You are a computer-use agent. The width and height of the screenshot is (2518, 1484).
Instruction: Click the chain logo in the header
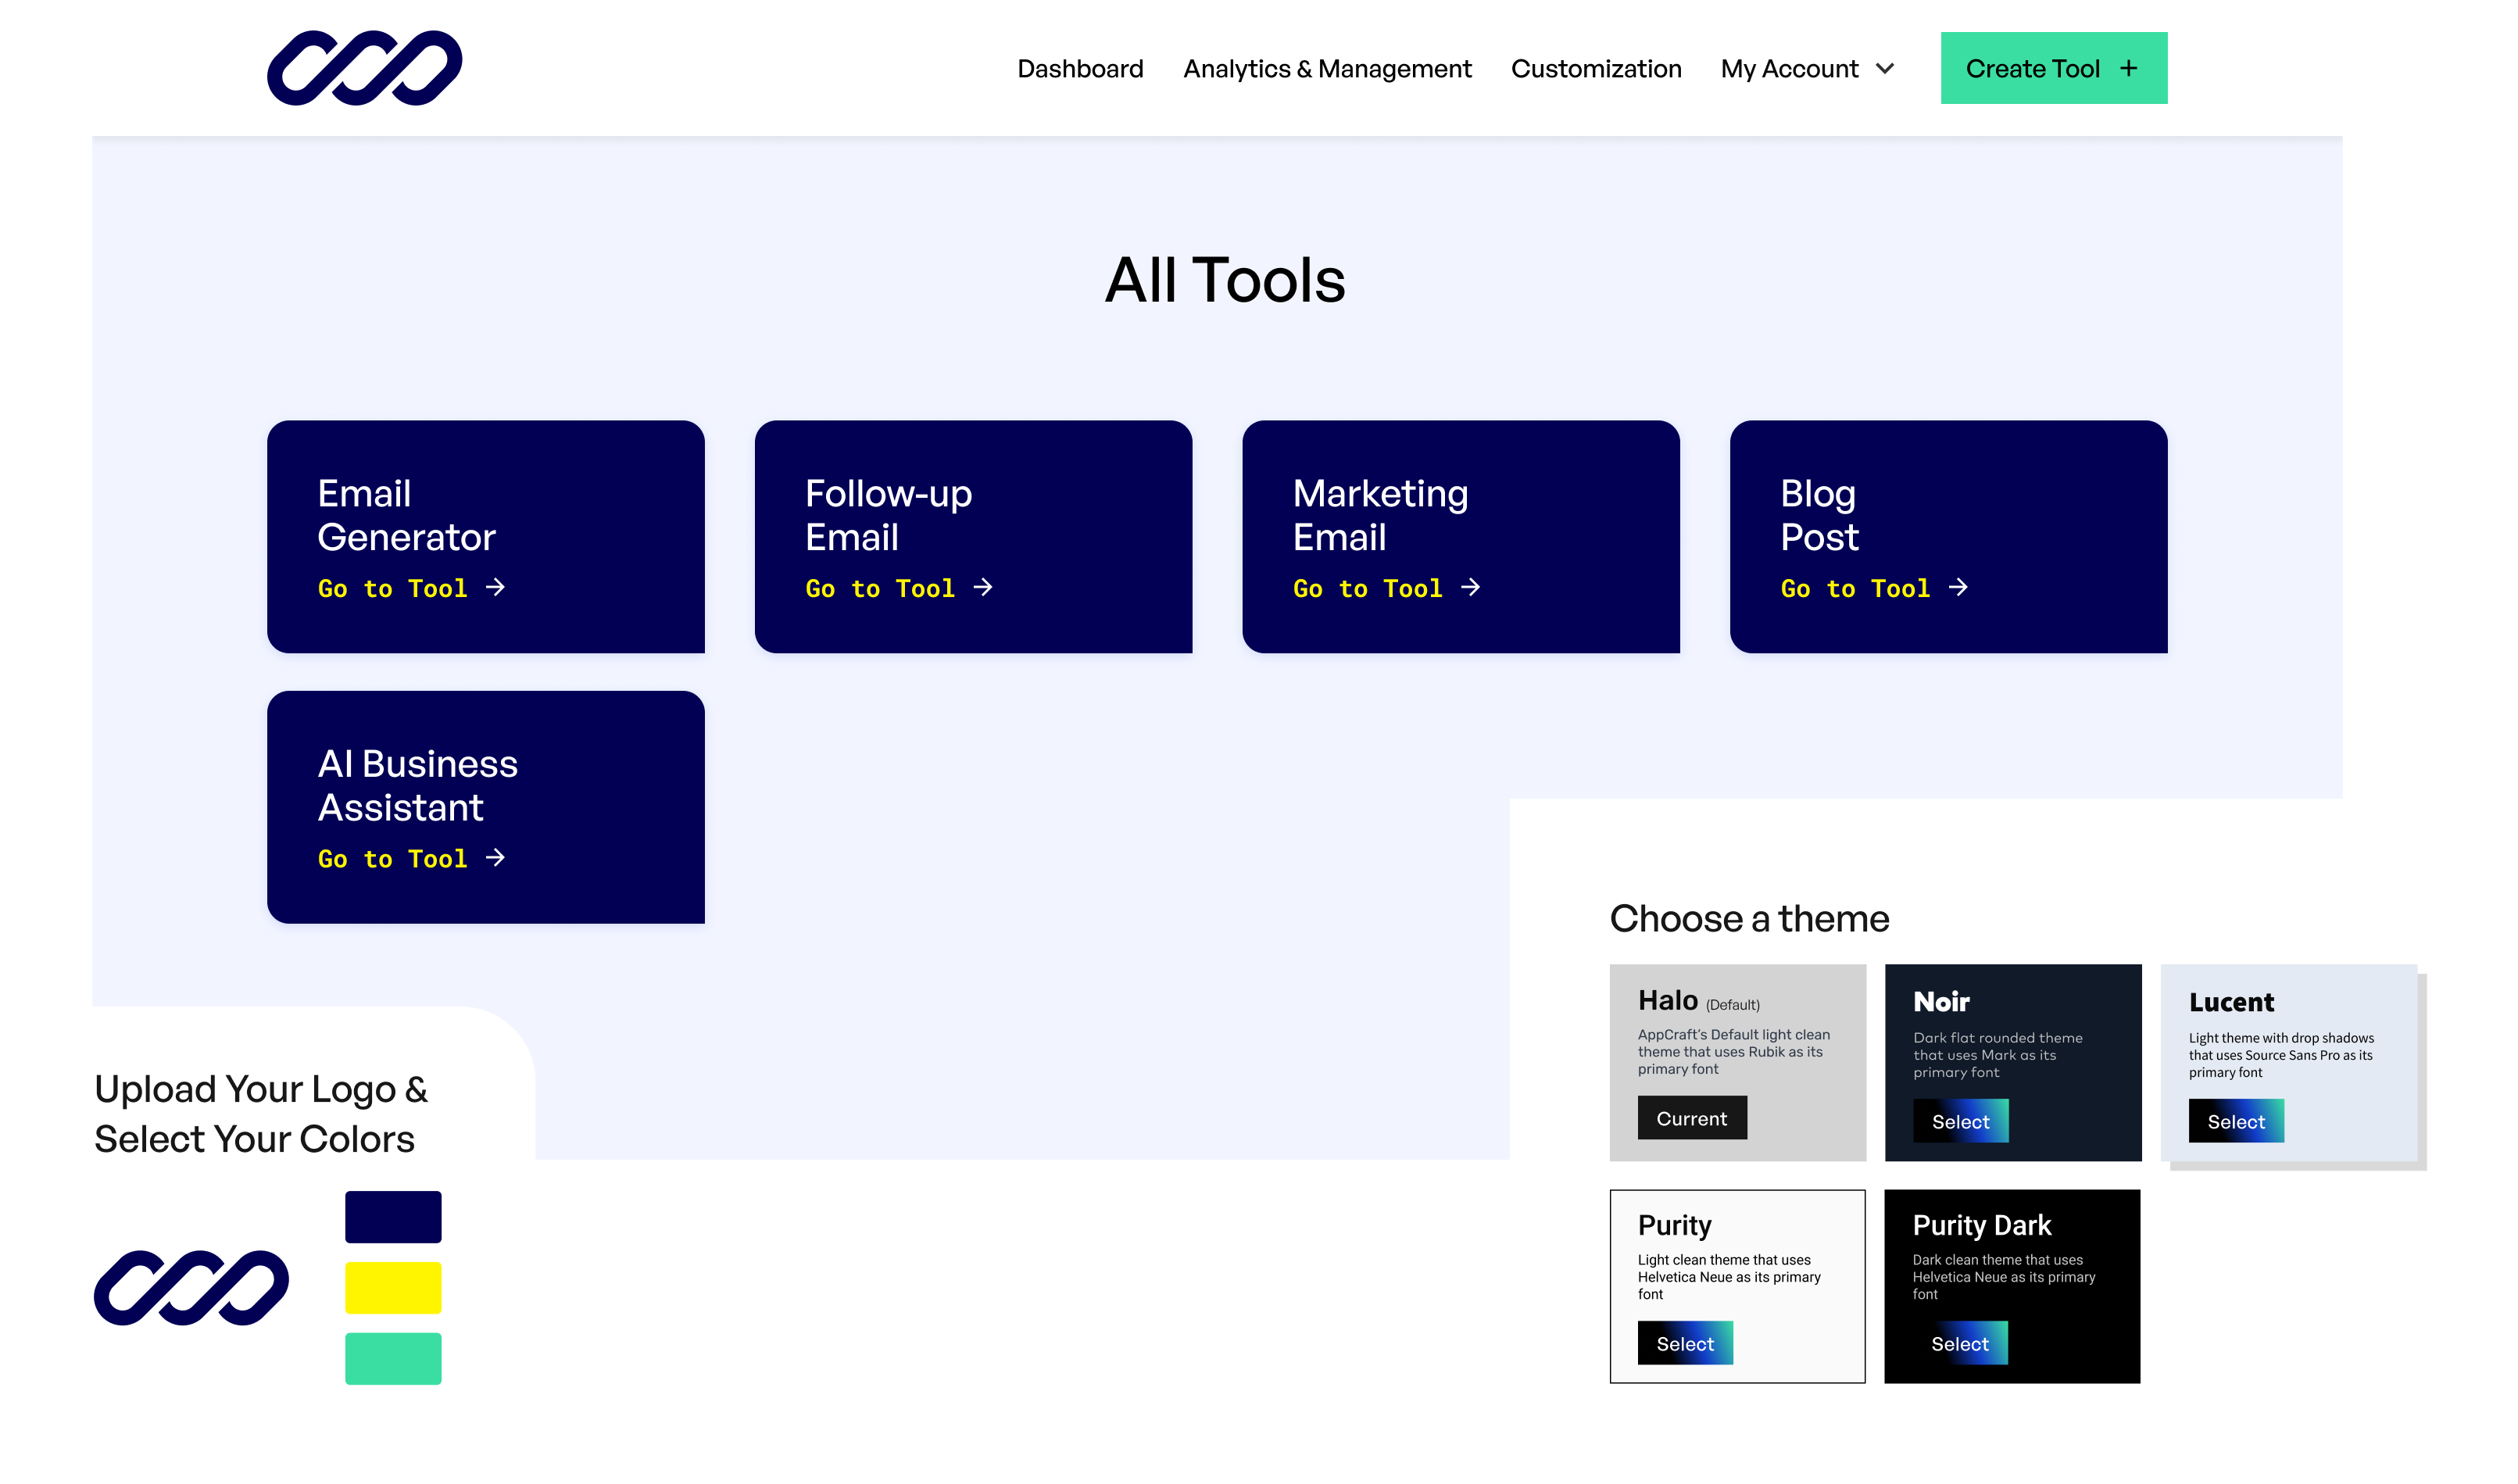click(x=364, y=68)
